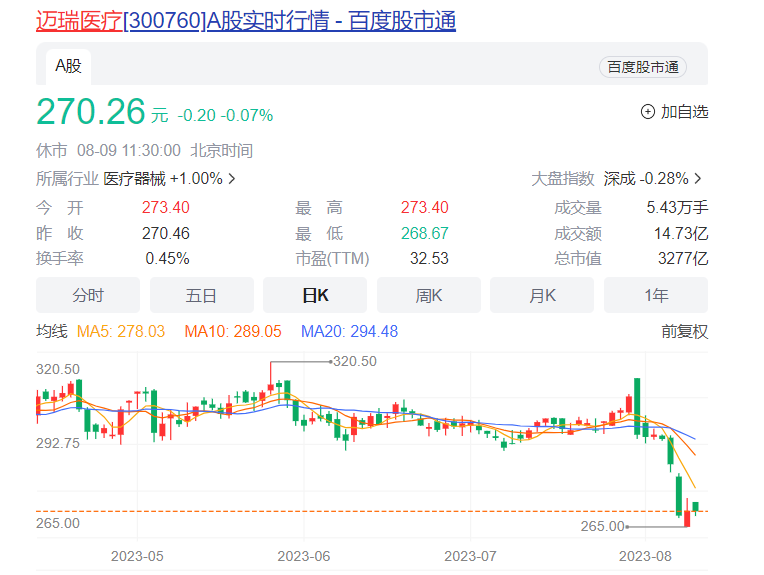The height and width of the screenshot is (575, 764).
Task: Open the 所属行业 医疗器械 +1.00% link
Action: pyautogui.click(x=135, y=179)
